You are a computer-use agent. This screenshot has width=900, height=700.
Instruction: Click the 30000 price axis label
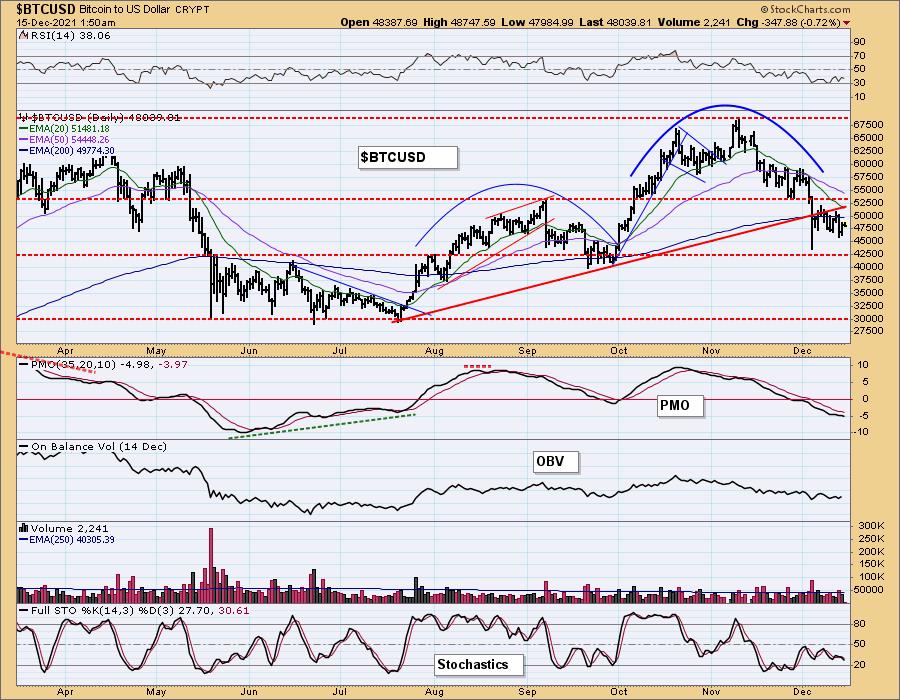click(868, 318)
